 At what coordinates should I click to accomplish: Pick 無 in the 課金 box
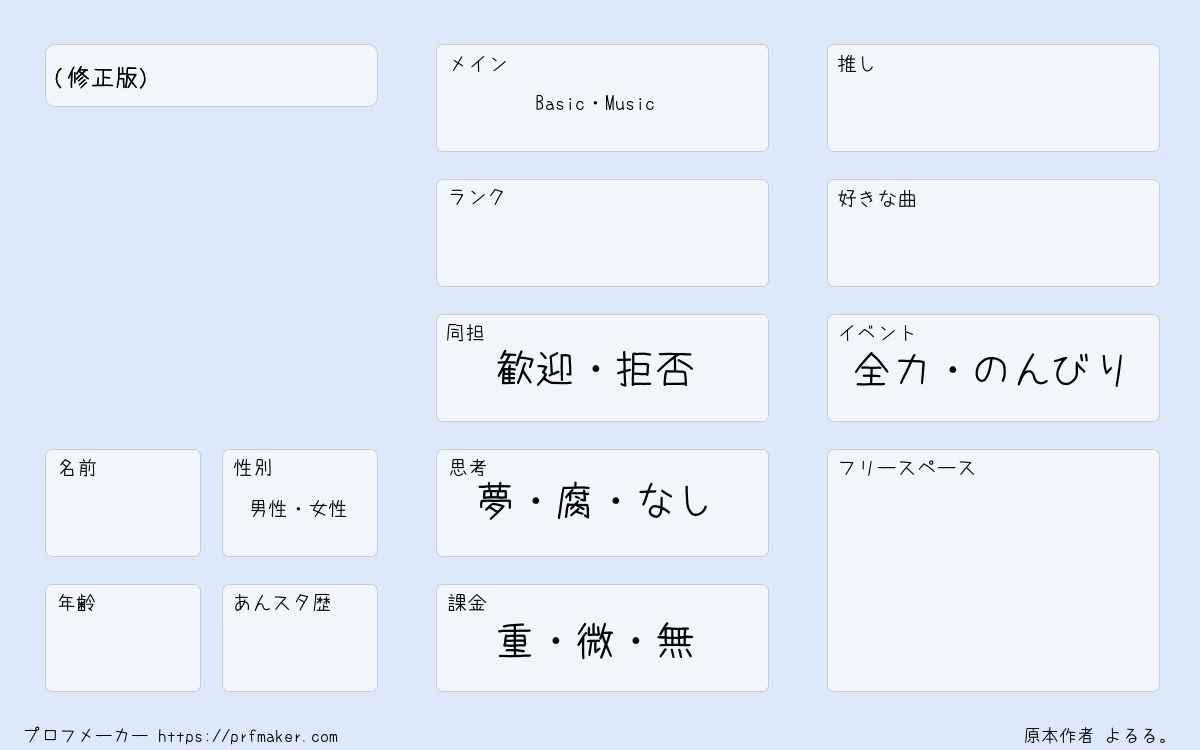[675, 641]
